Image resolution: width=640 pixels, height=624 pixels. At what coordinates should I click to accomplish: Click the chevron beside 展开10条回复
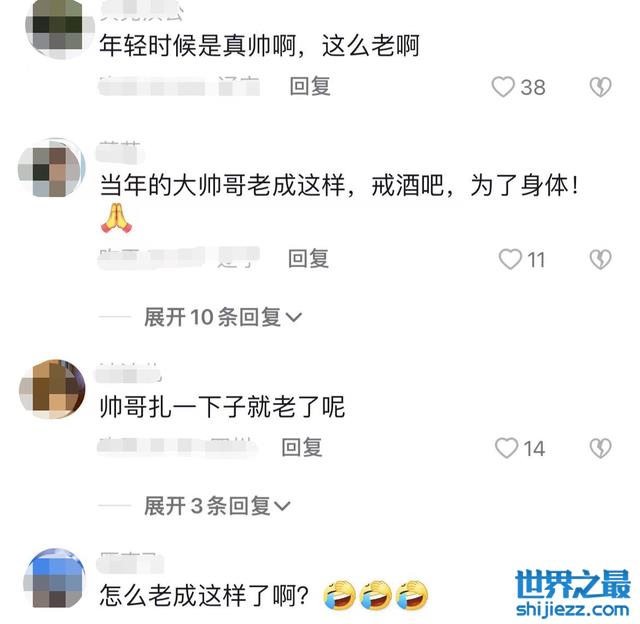[293, 317]
